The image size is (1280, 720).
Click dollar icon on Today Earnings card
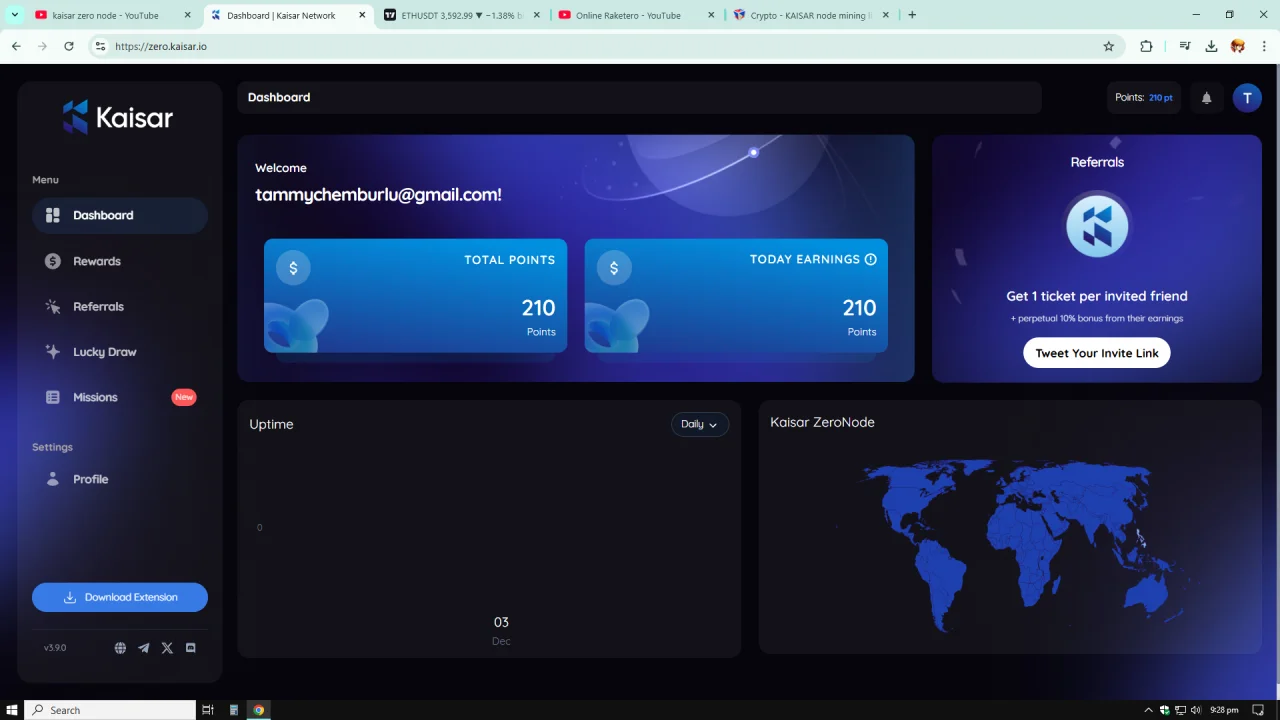tap(614, 268)
